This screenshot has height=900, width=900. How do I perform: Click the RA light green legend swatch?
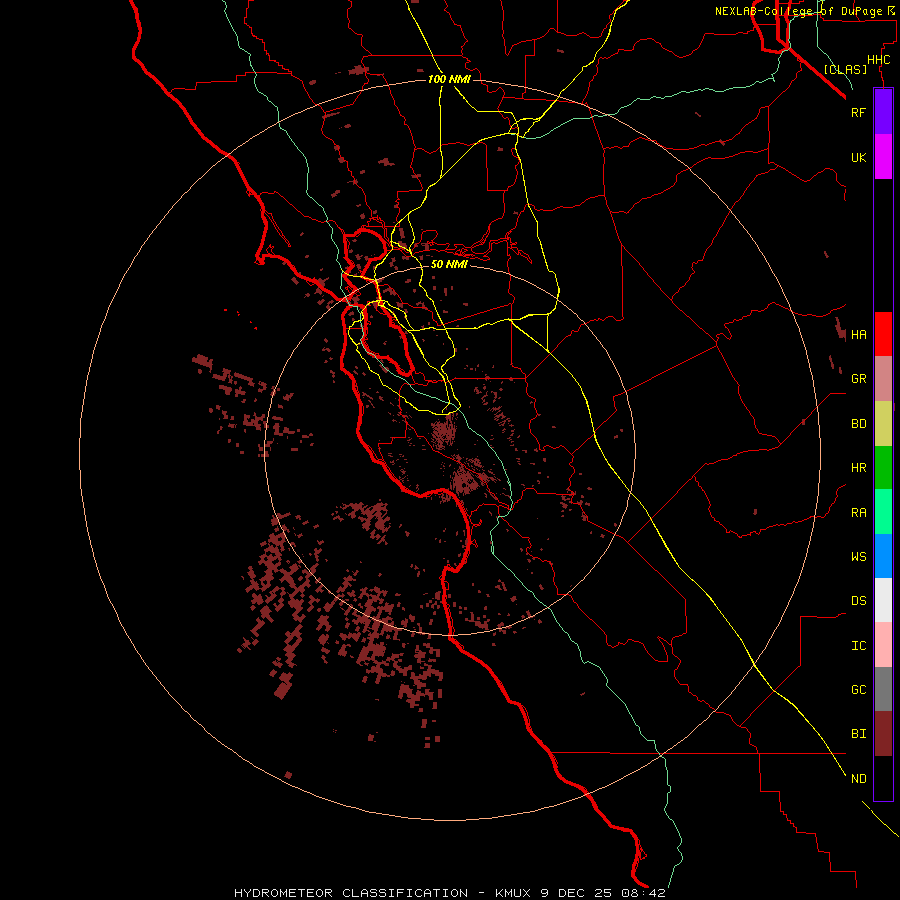click(883, 512)
